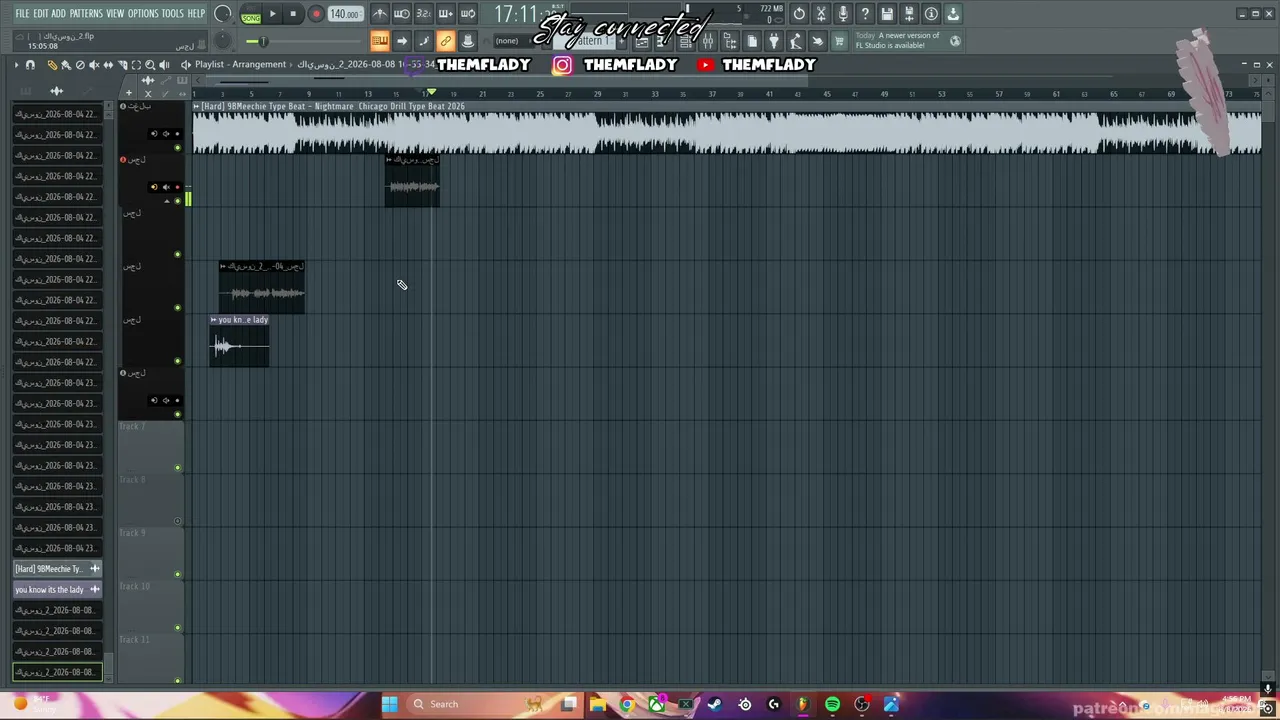Click the Play button in transport
The height and width of the screenshot is (720, 1280).
pyautogui.click(x=272, y=14)
